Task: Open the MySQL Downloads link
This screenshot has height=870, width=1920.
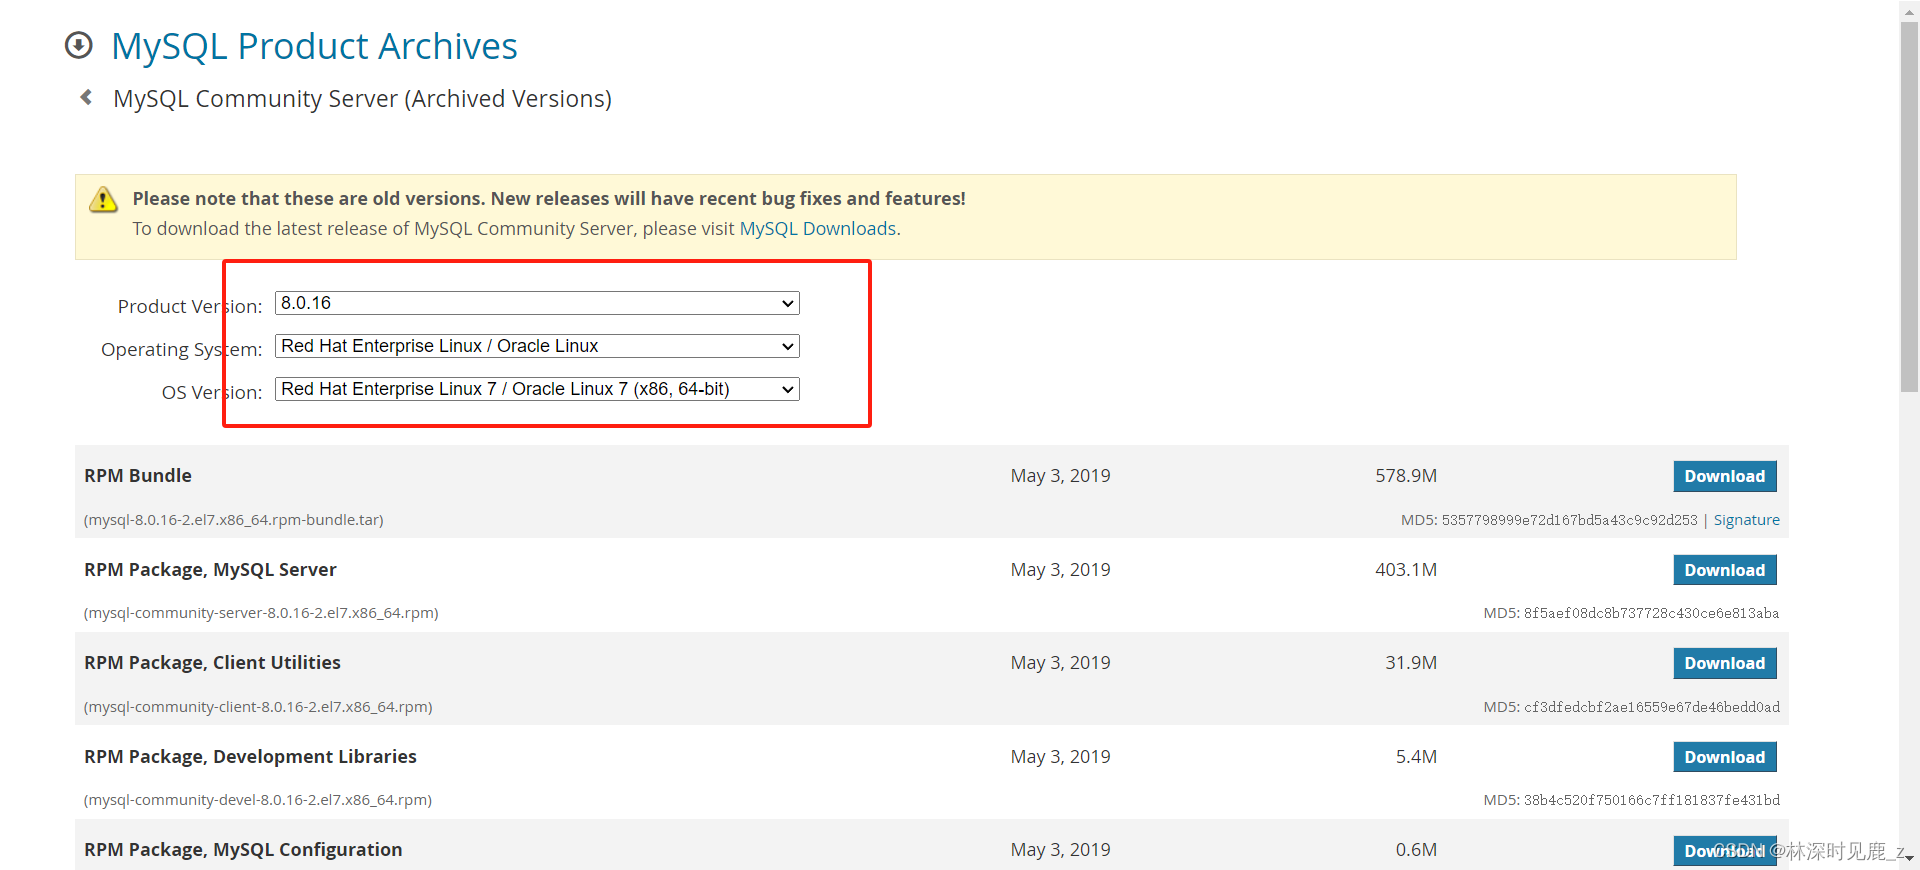Action: coord(817,229)
